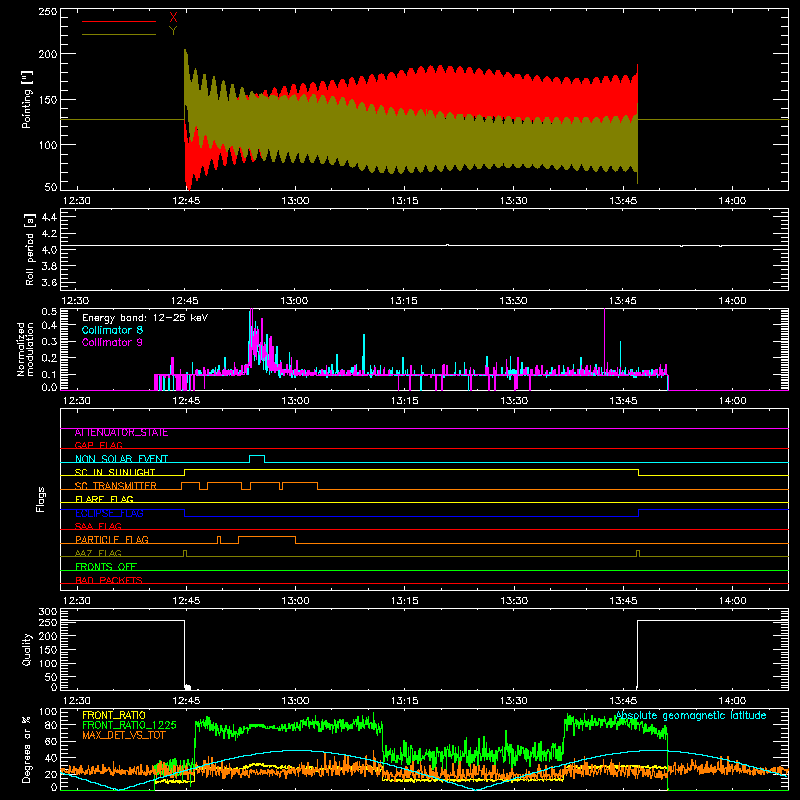Select the red X legend line sample

[x=119, y=21]
